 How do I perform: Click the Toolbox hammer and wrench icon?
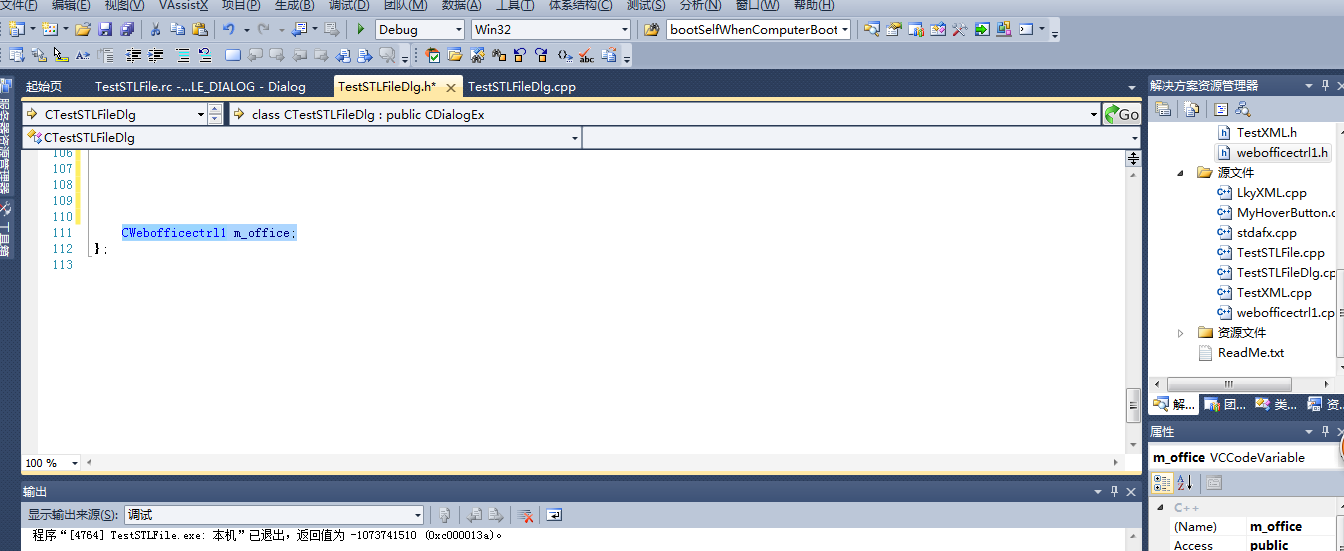click(x=959, y=30)
